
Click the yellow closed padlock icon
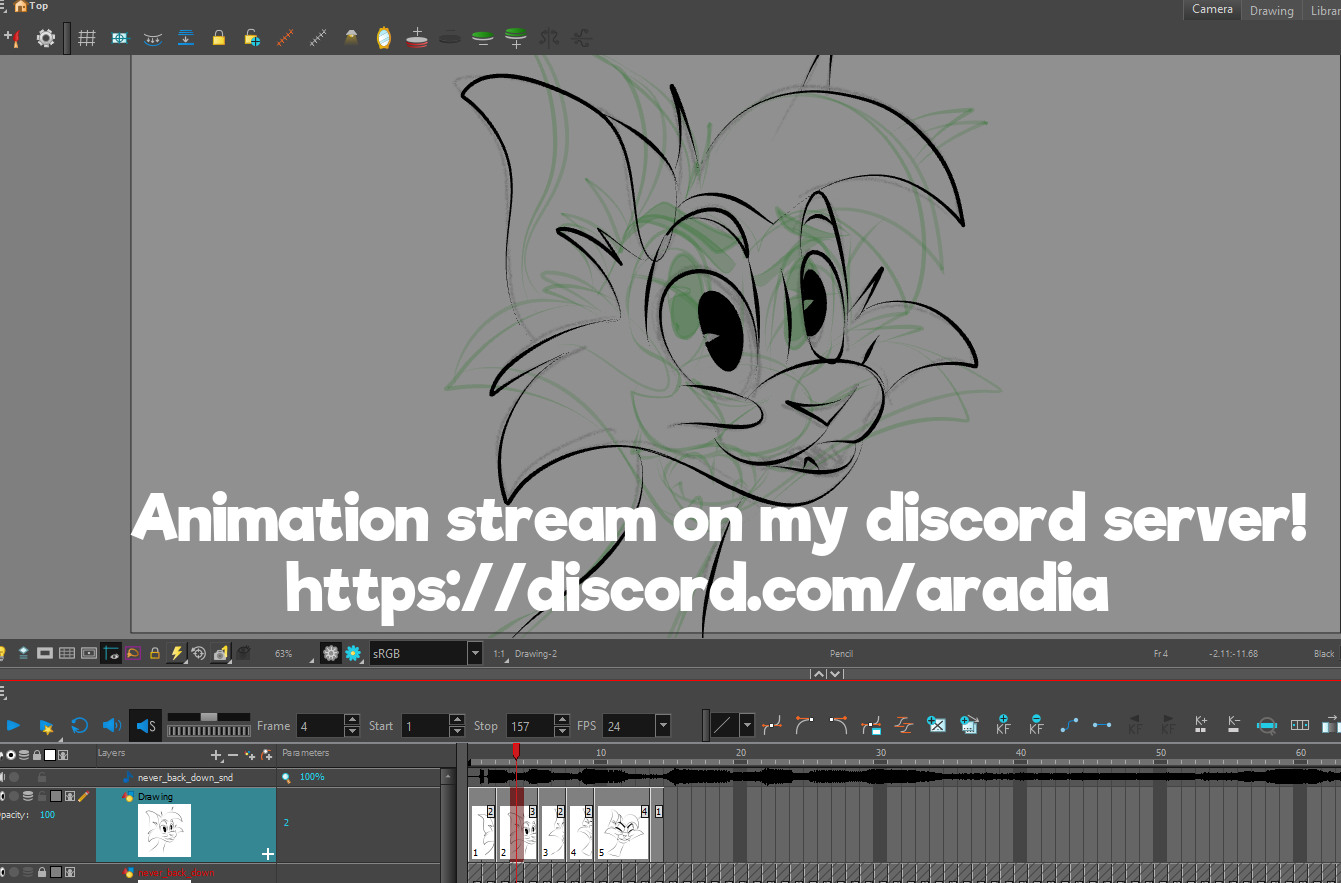[x=218, y=38]
